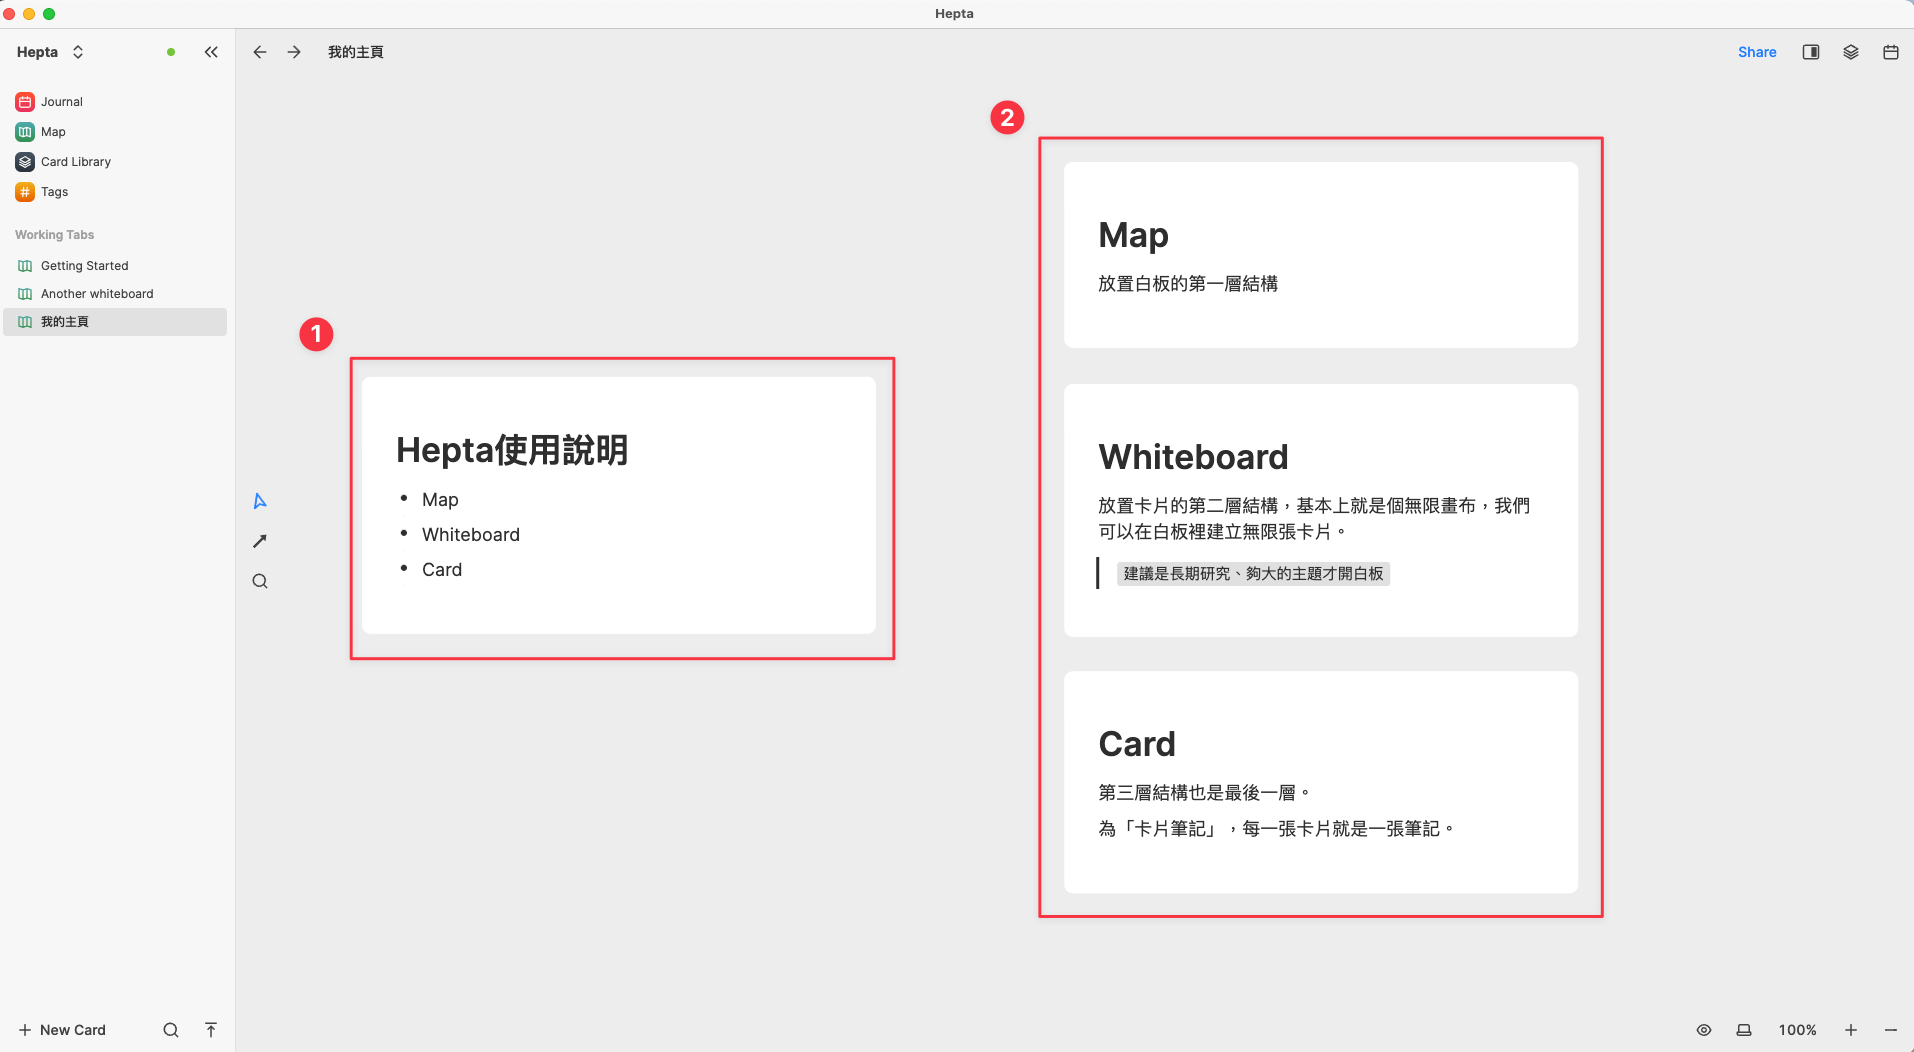Open canvas search with magnifier icon
Viewport: 1914px width, 1052px height.
tap(259, 580)
